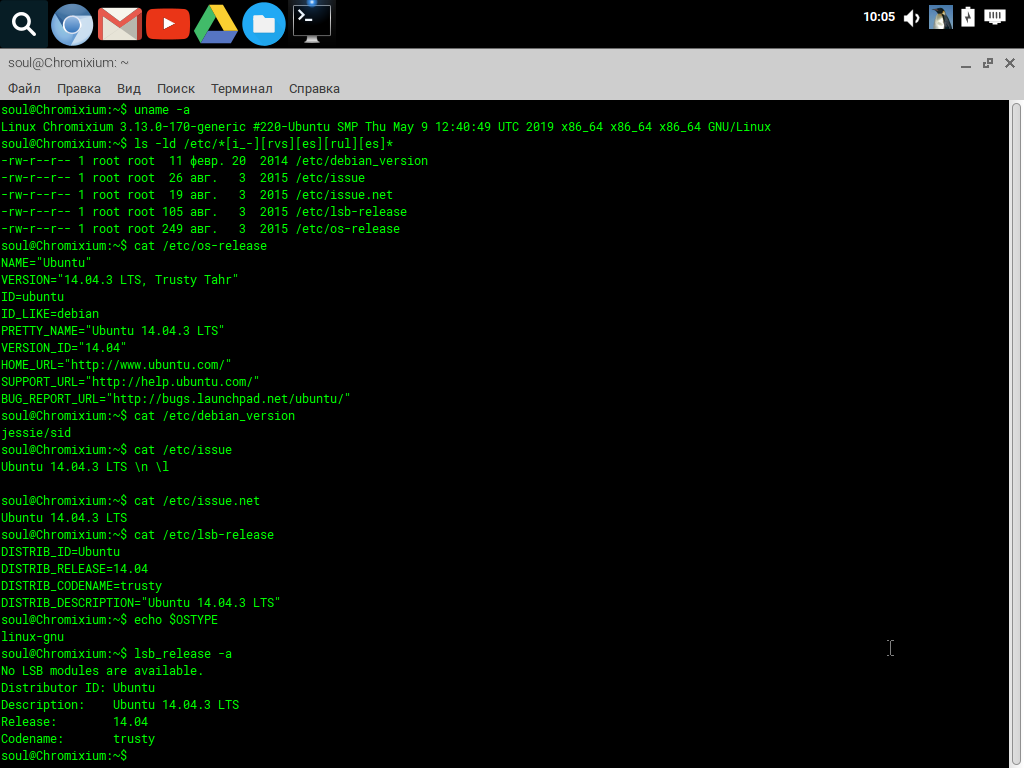Image resolution: width=1024 pixels, height=768 pixels.
Task: Click the "Description: Ubuntu 14.04.3 LTS" line
Action: (120, 704)
